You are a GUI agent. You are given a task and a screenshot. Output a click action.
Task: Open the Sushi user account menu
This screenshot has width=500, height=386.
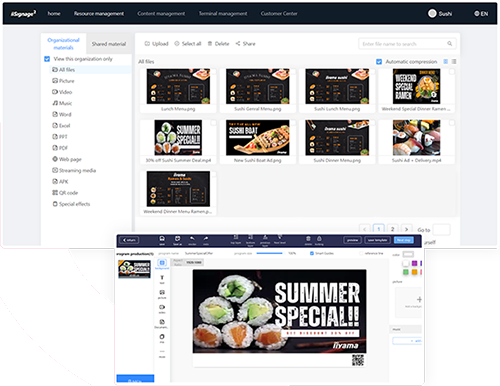tap(440, 14)
